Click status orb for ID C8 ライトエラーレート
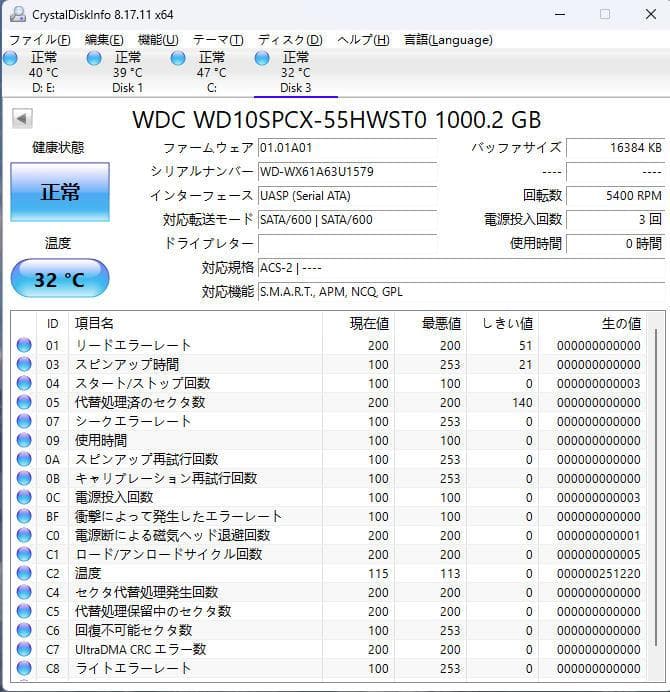 pyautogui.click(x=24, y=668)
